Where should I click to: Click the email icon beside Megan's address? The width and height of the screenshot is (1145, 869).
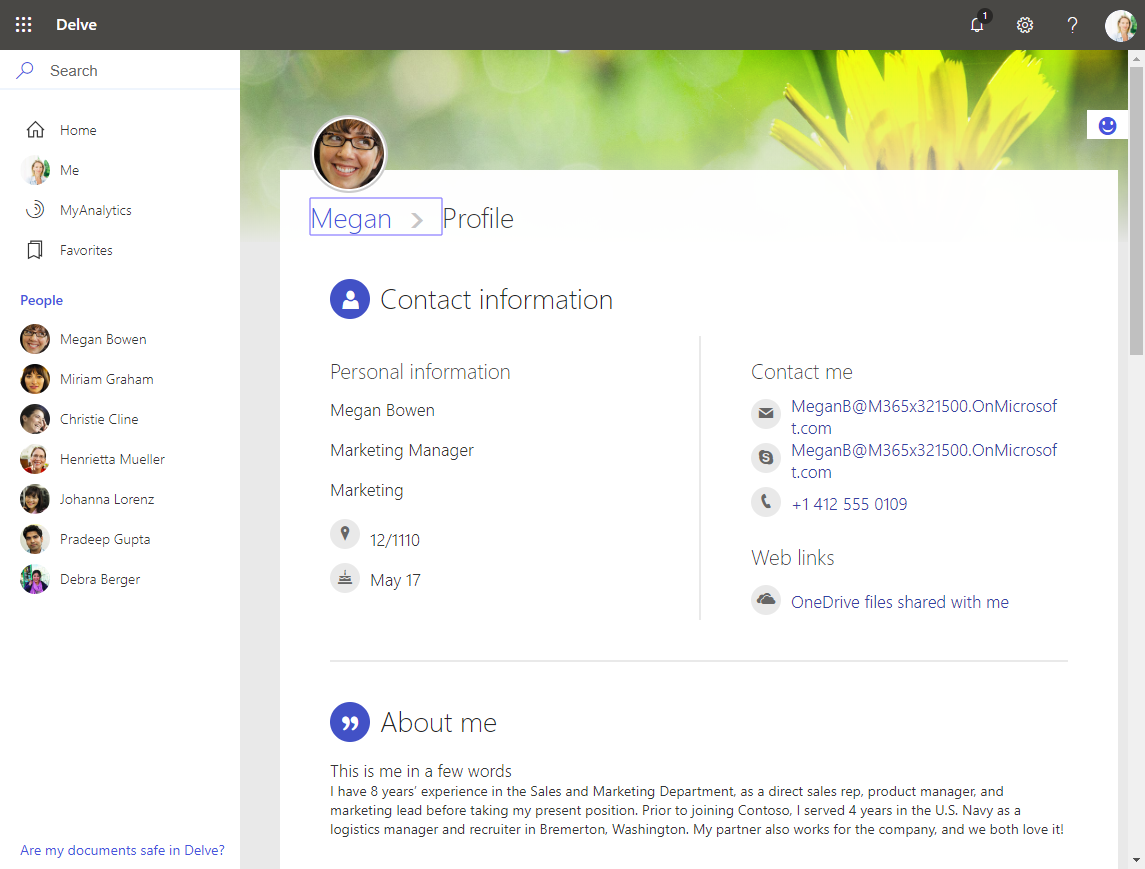click(765, 413)
